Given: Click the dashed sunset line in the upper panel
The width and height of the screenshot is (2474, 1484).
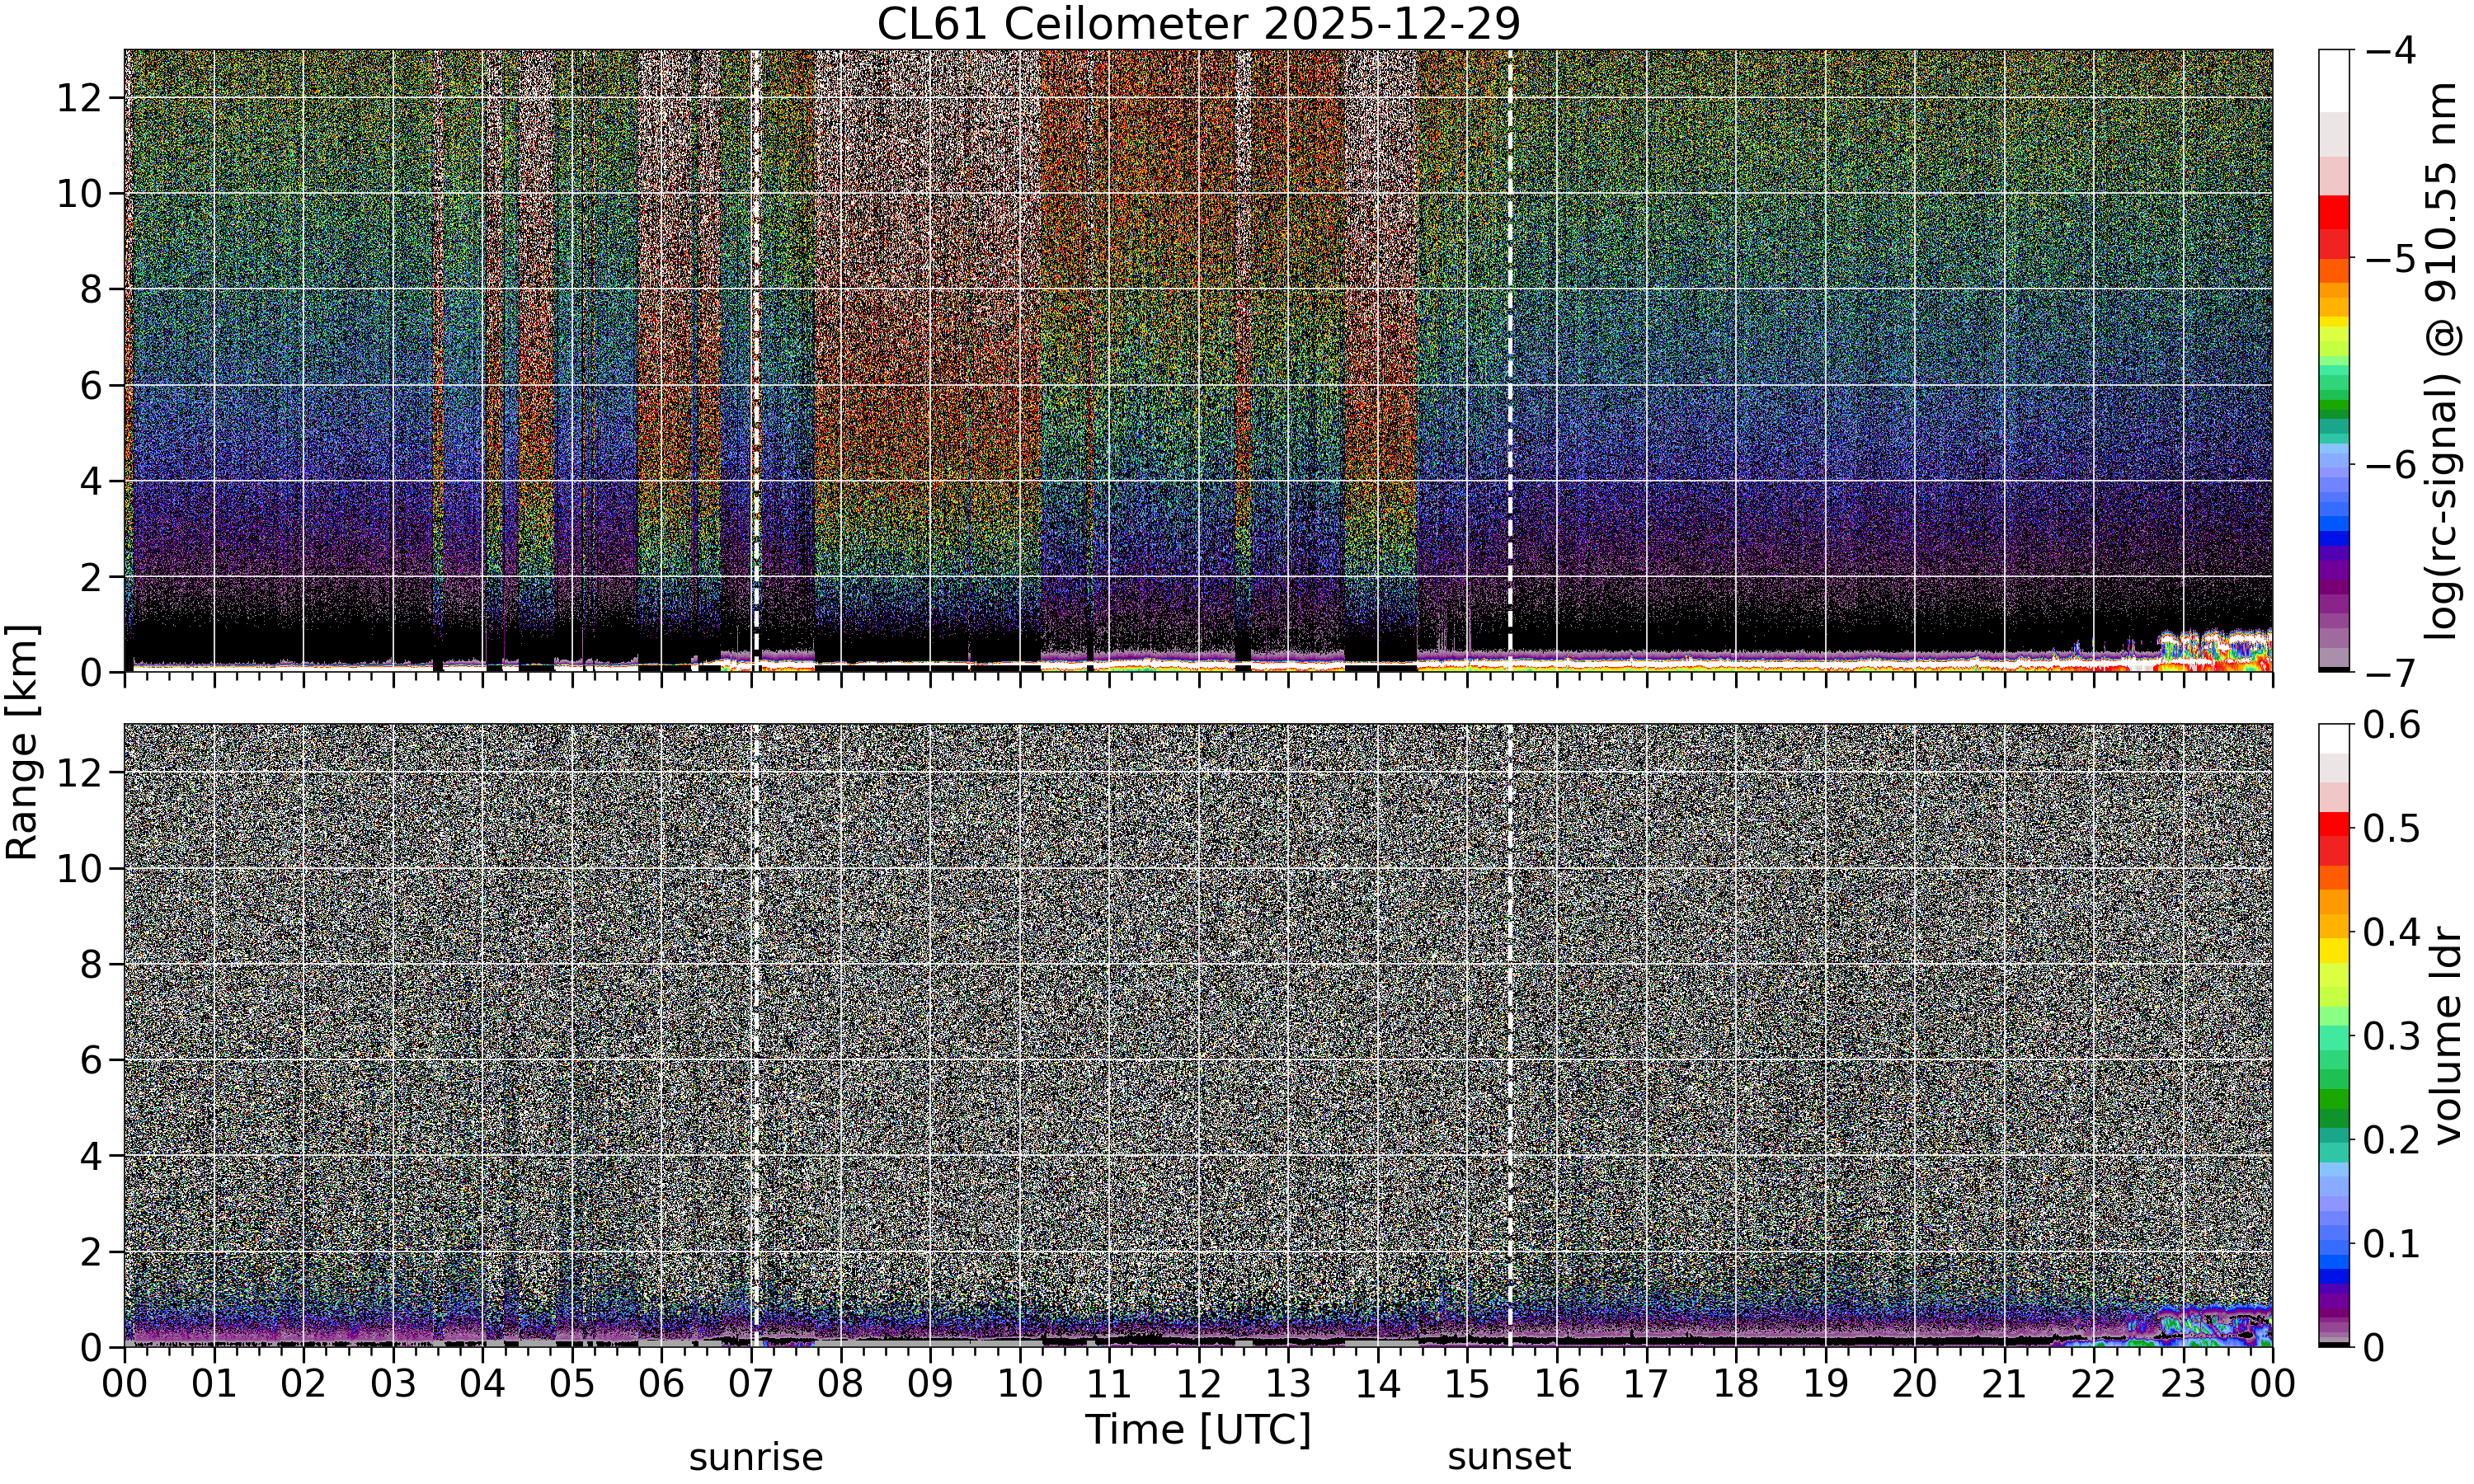Looking at the screenshot, I should [1509, 360].
